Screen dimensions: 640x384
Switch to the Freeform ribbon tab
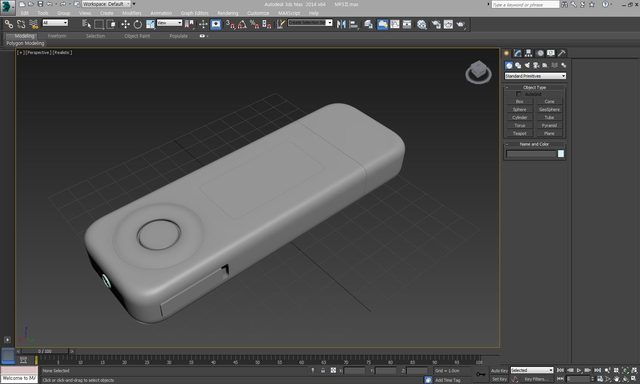click(x=57, y=36)
